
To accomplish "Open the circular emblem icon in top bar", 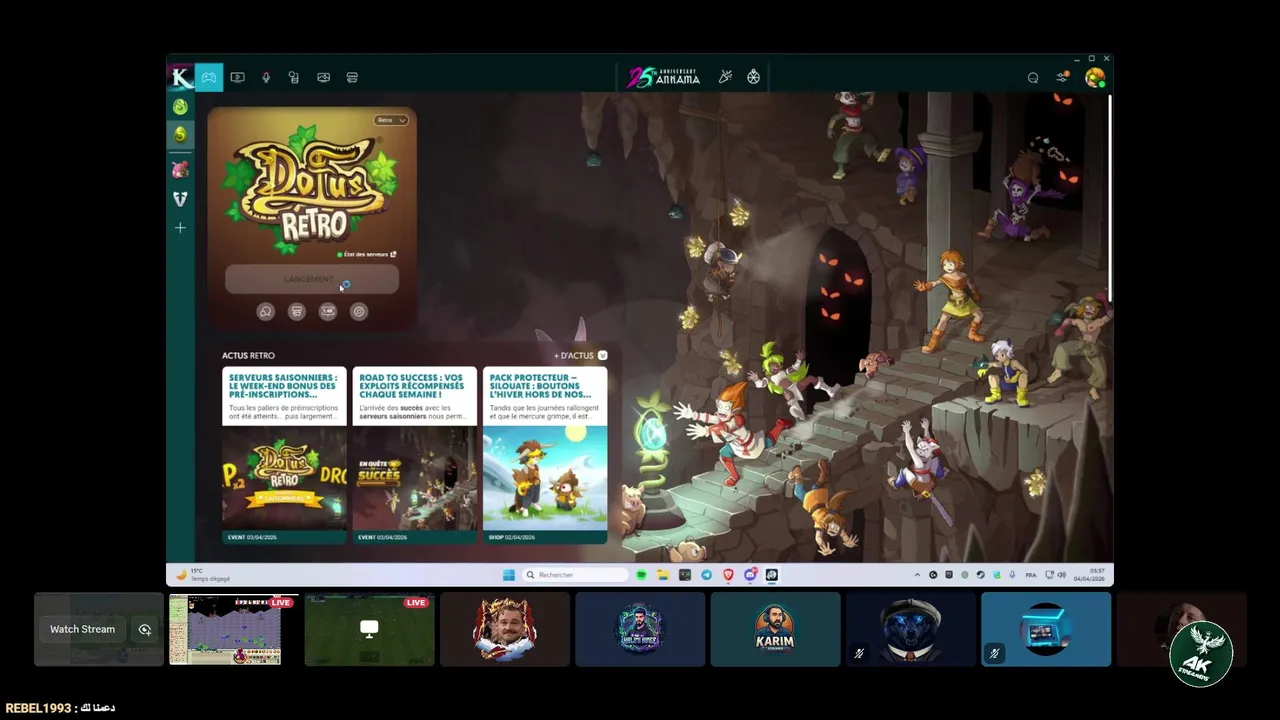I will [x=754, y=77].
